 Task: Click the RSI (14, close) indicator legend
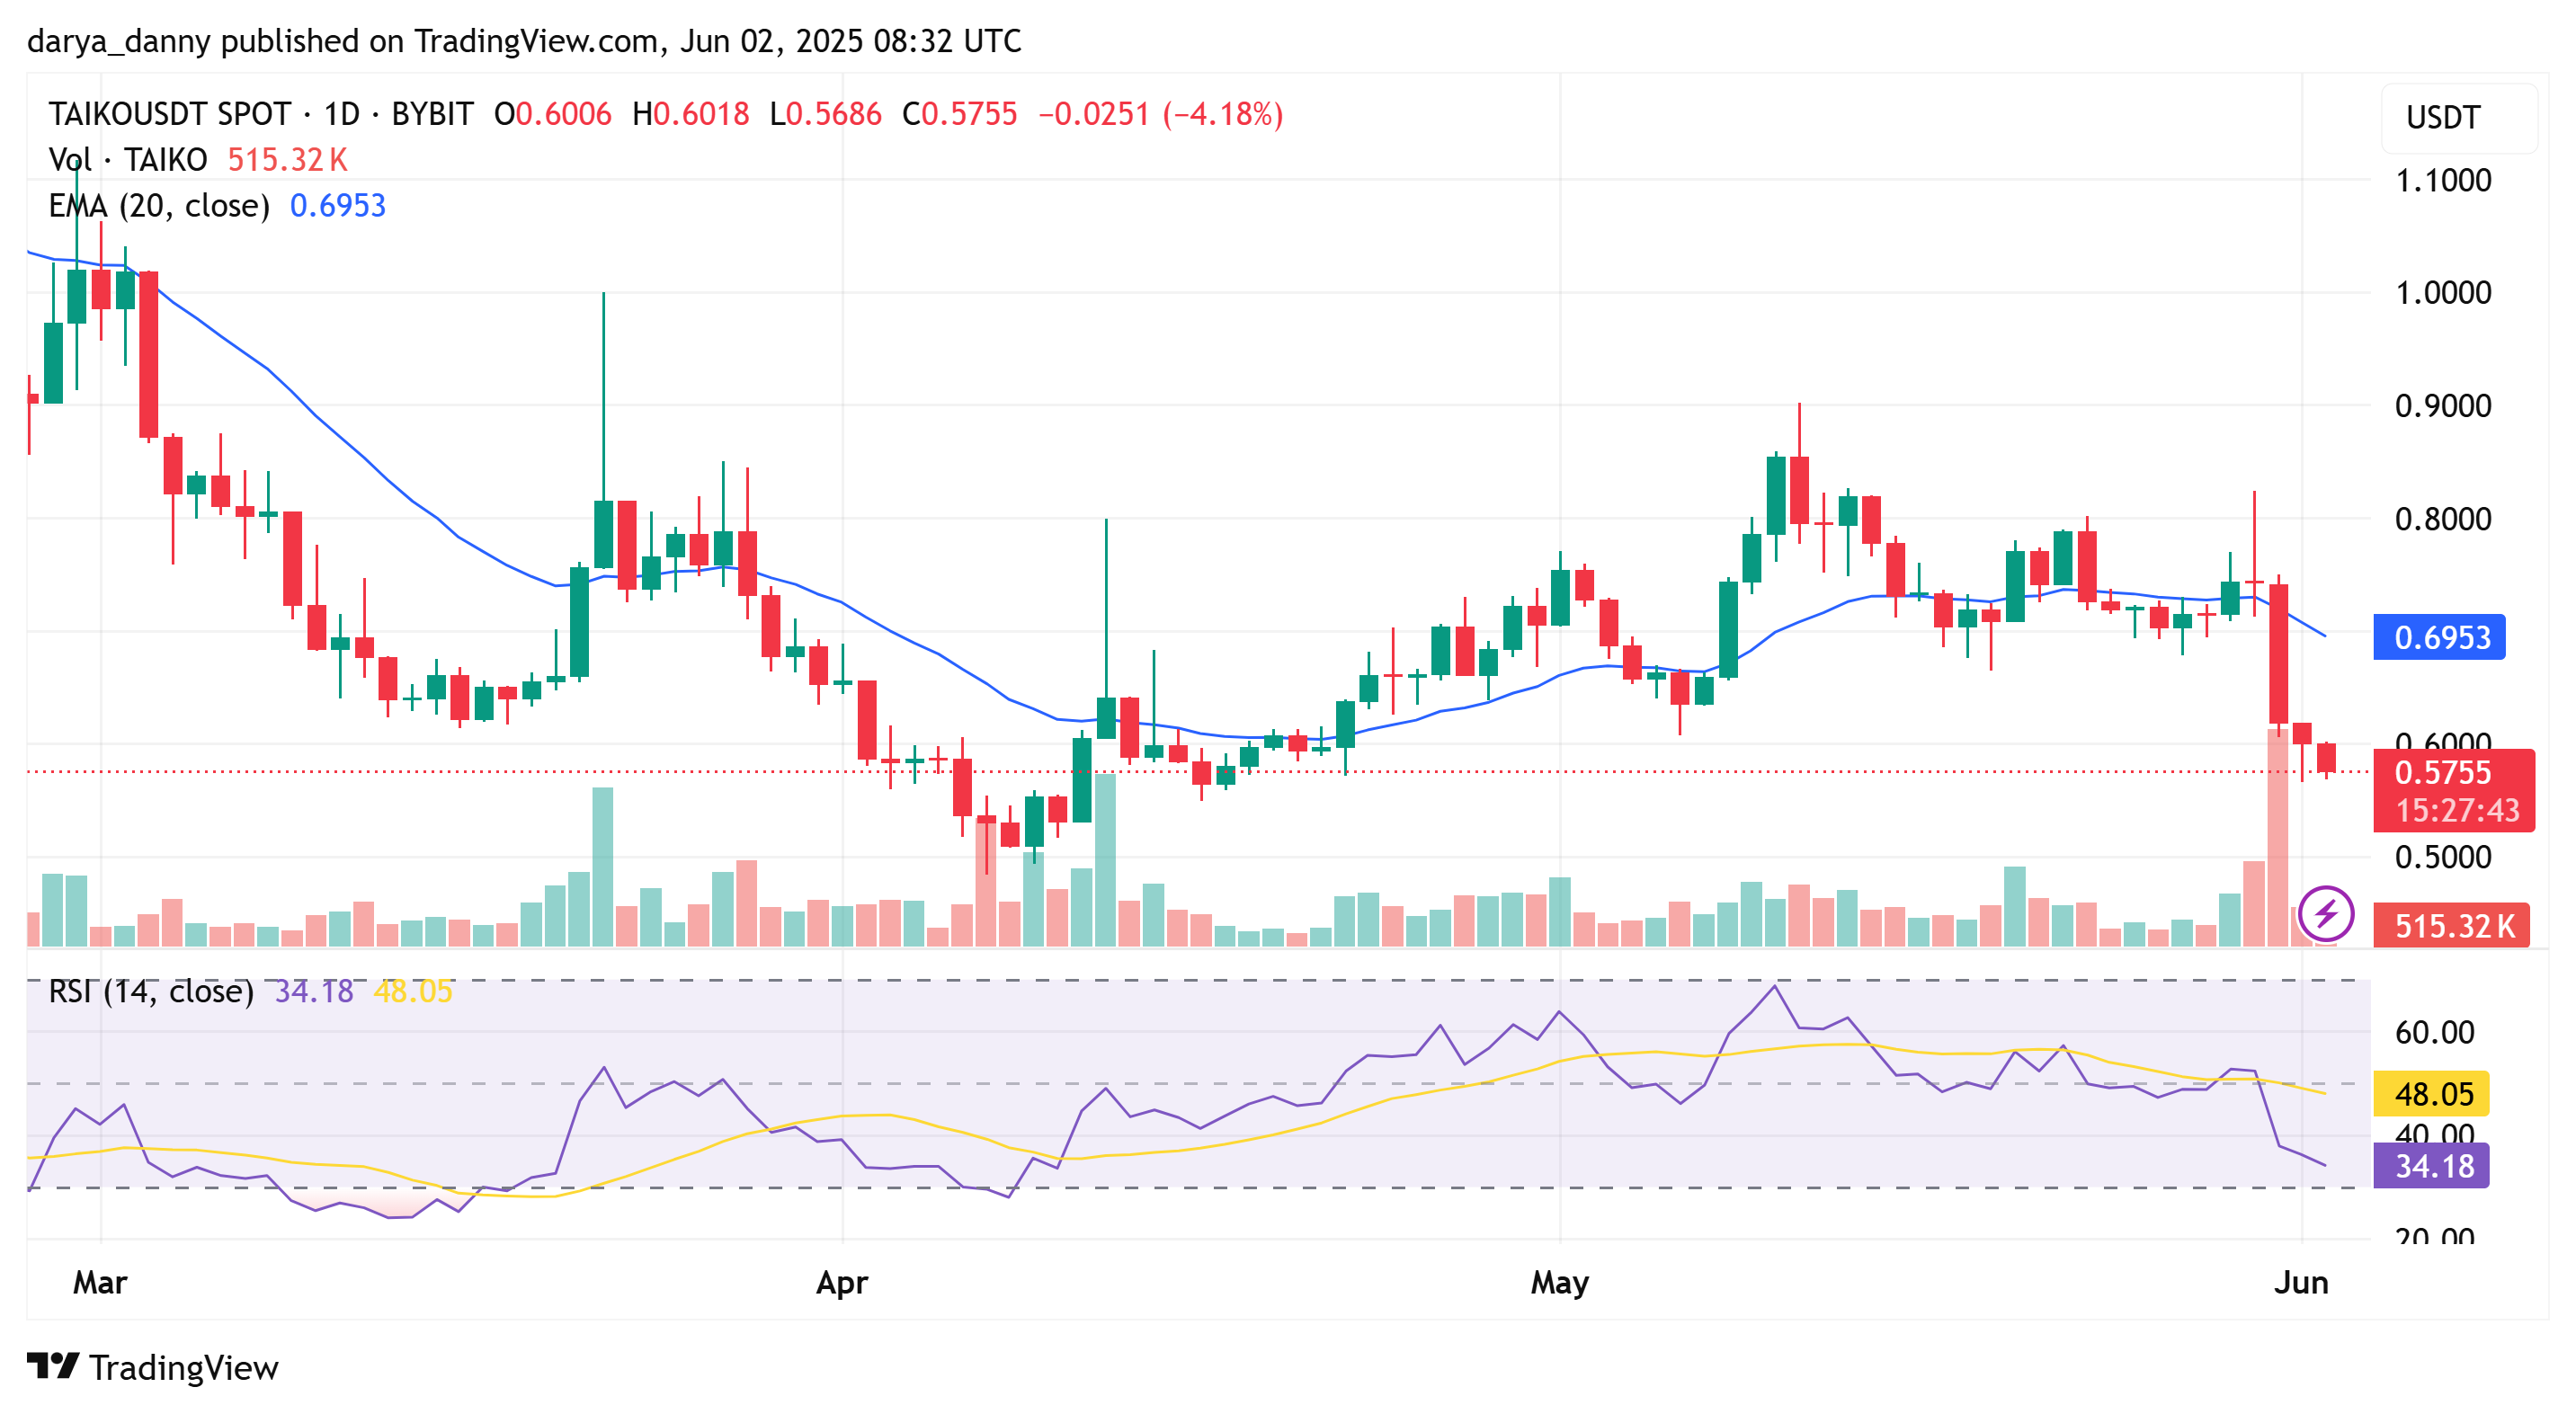(x=151, y=991)
